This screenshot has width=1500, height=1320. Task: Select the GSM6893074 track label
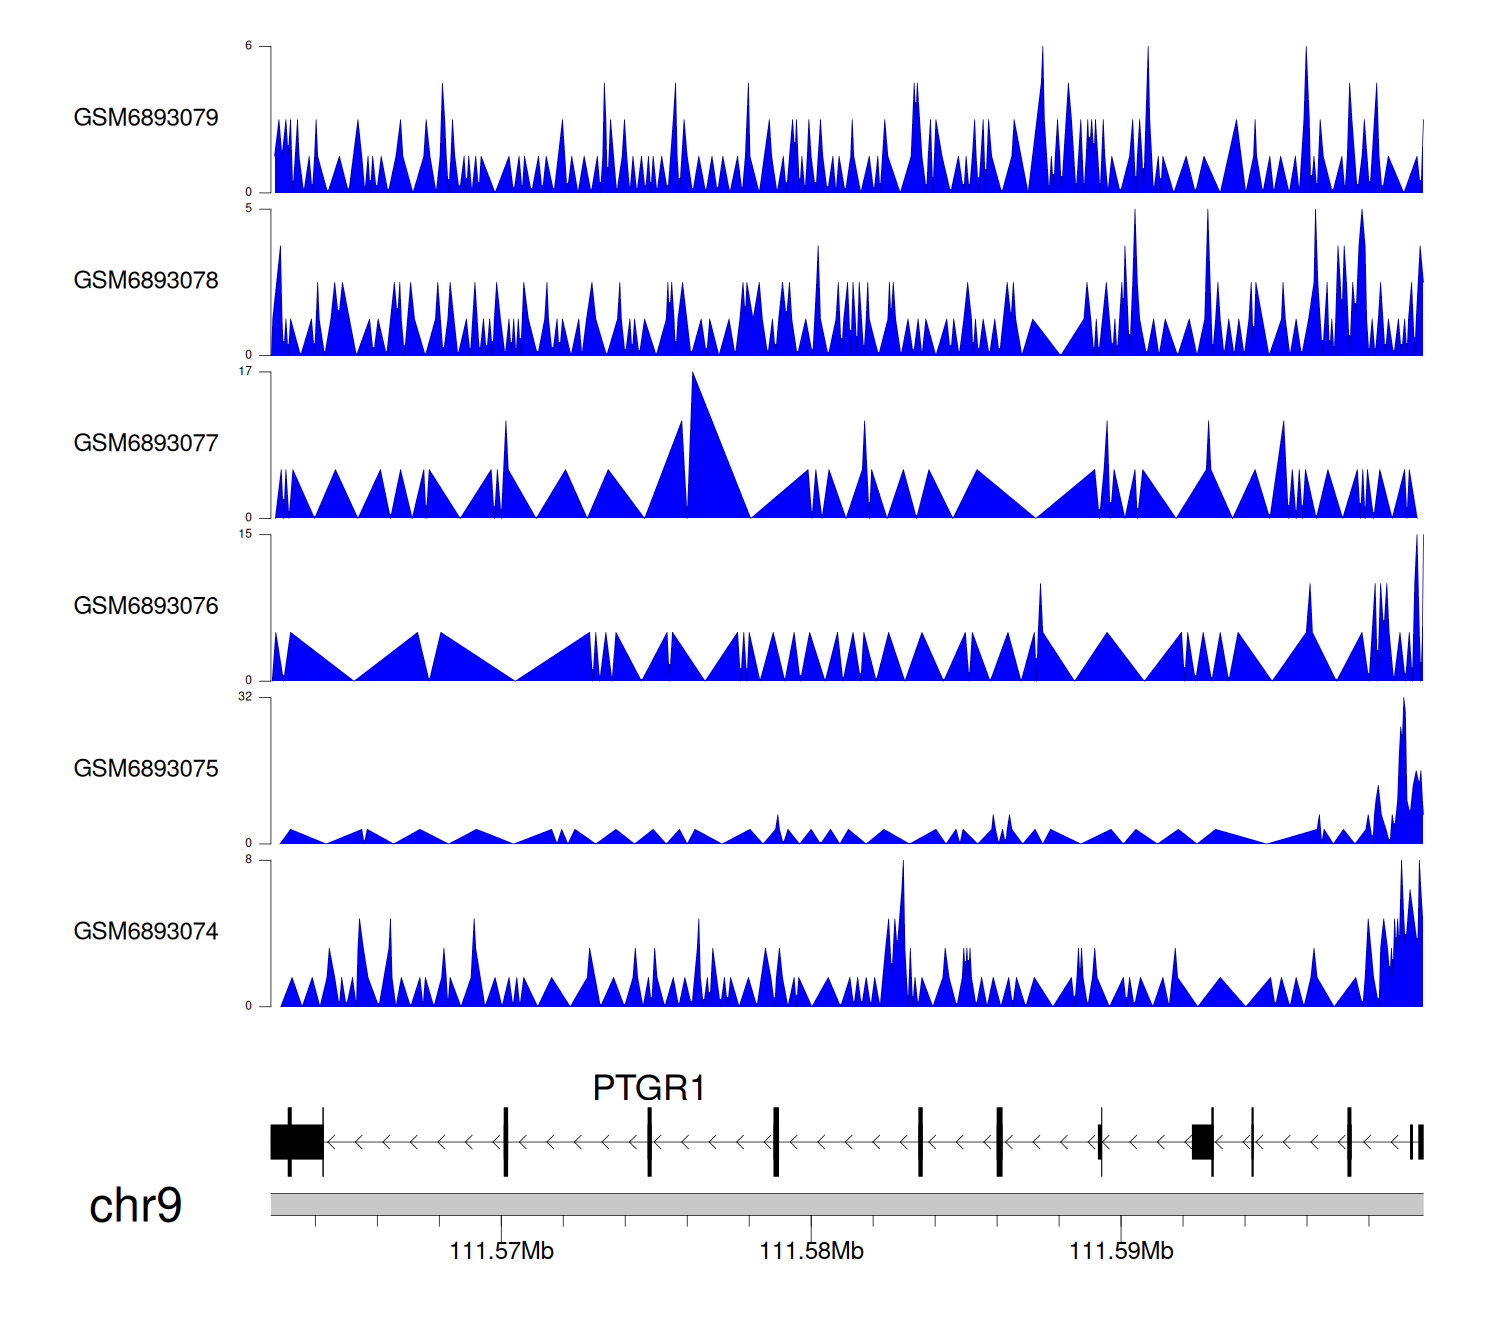(146, 932)
